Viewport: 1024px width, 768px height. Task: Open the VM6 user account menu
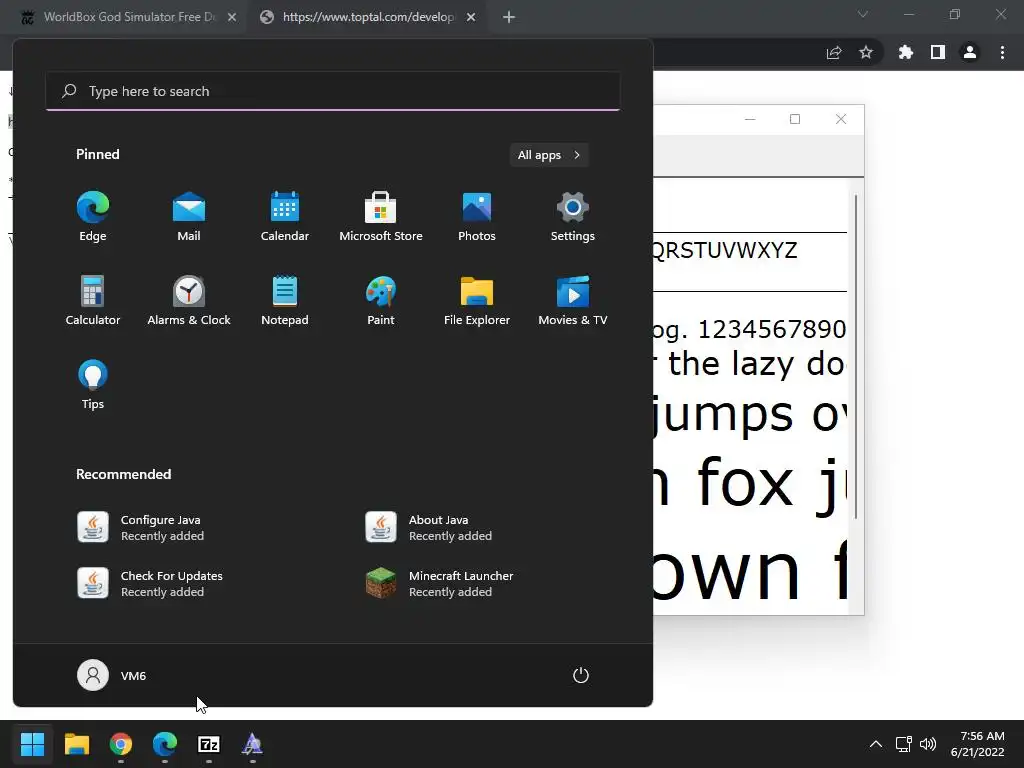(112, 675)
